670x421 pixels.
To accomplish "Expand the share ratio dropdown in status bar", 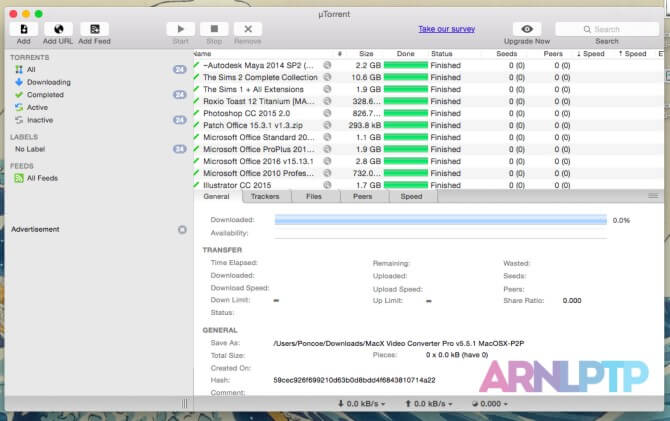I will click(x=490, y=402).
